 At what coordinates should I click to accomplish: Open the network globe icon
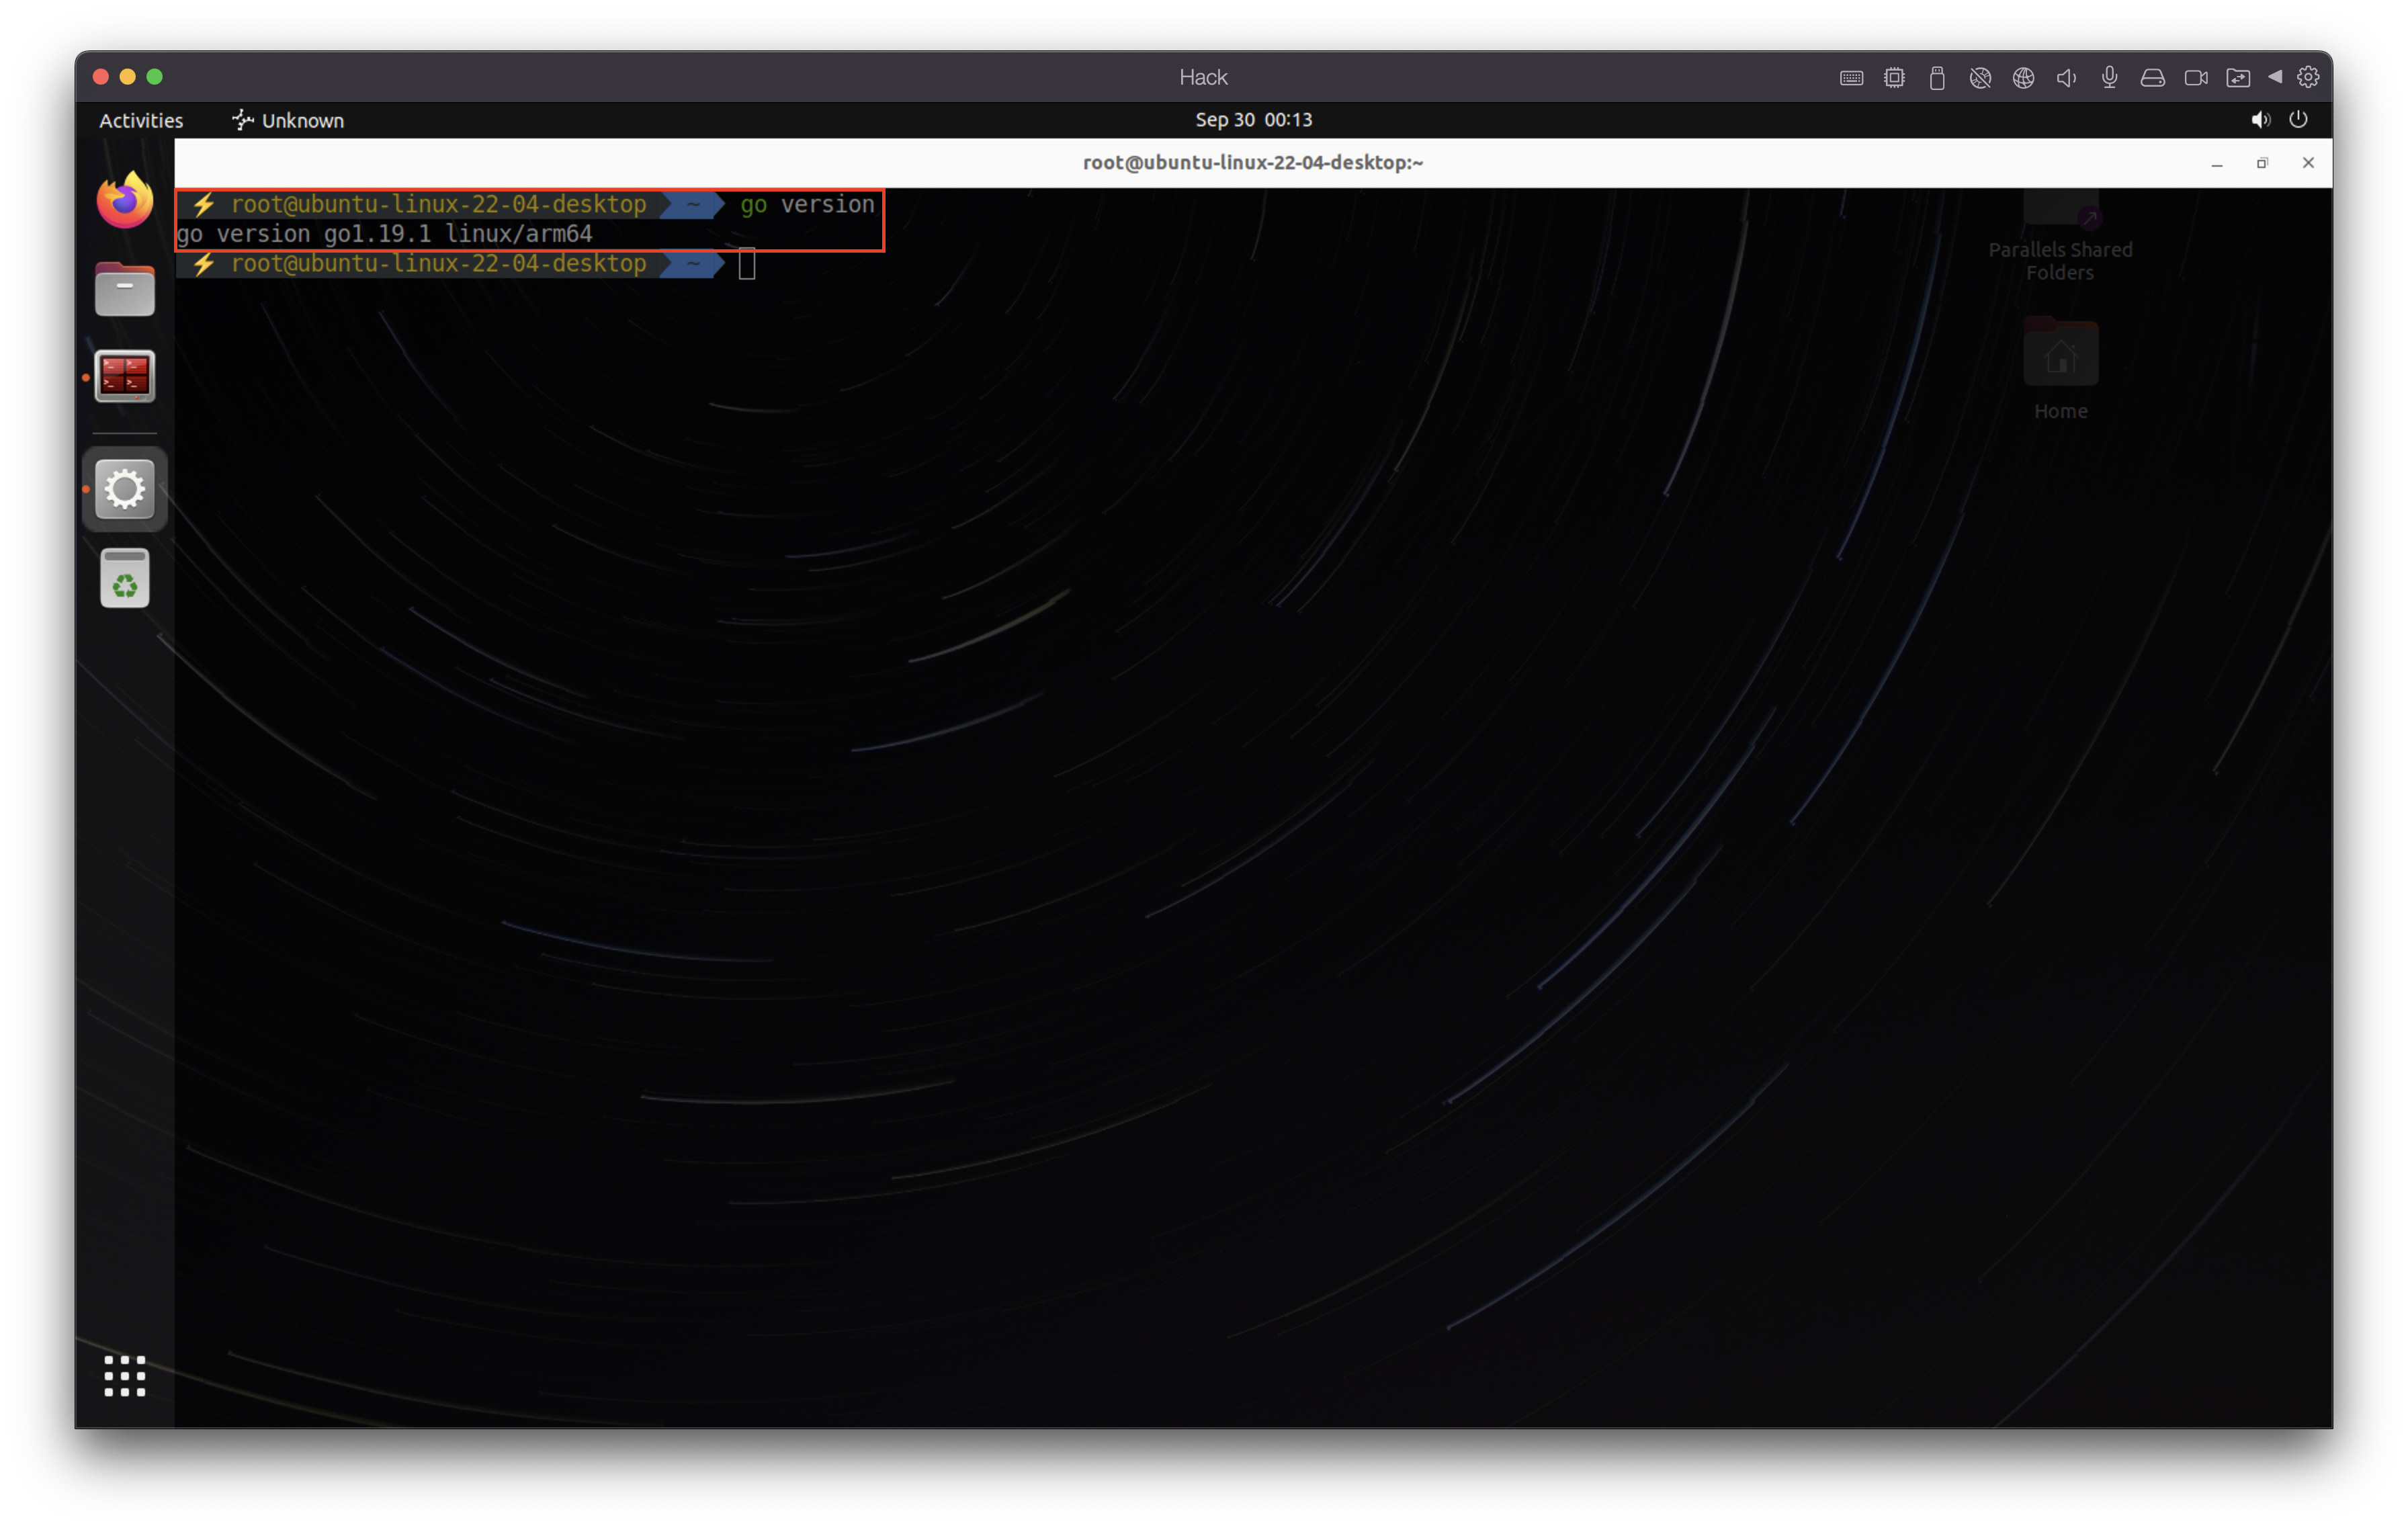[2023, 78]
